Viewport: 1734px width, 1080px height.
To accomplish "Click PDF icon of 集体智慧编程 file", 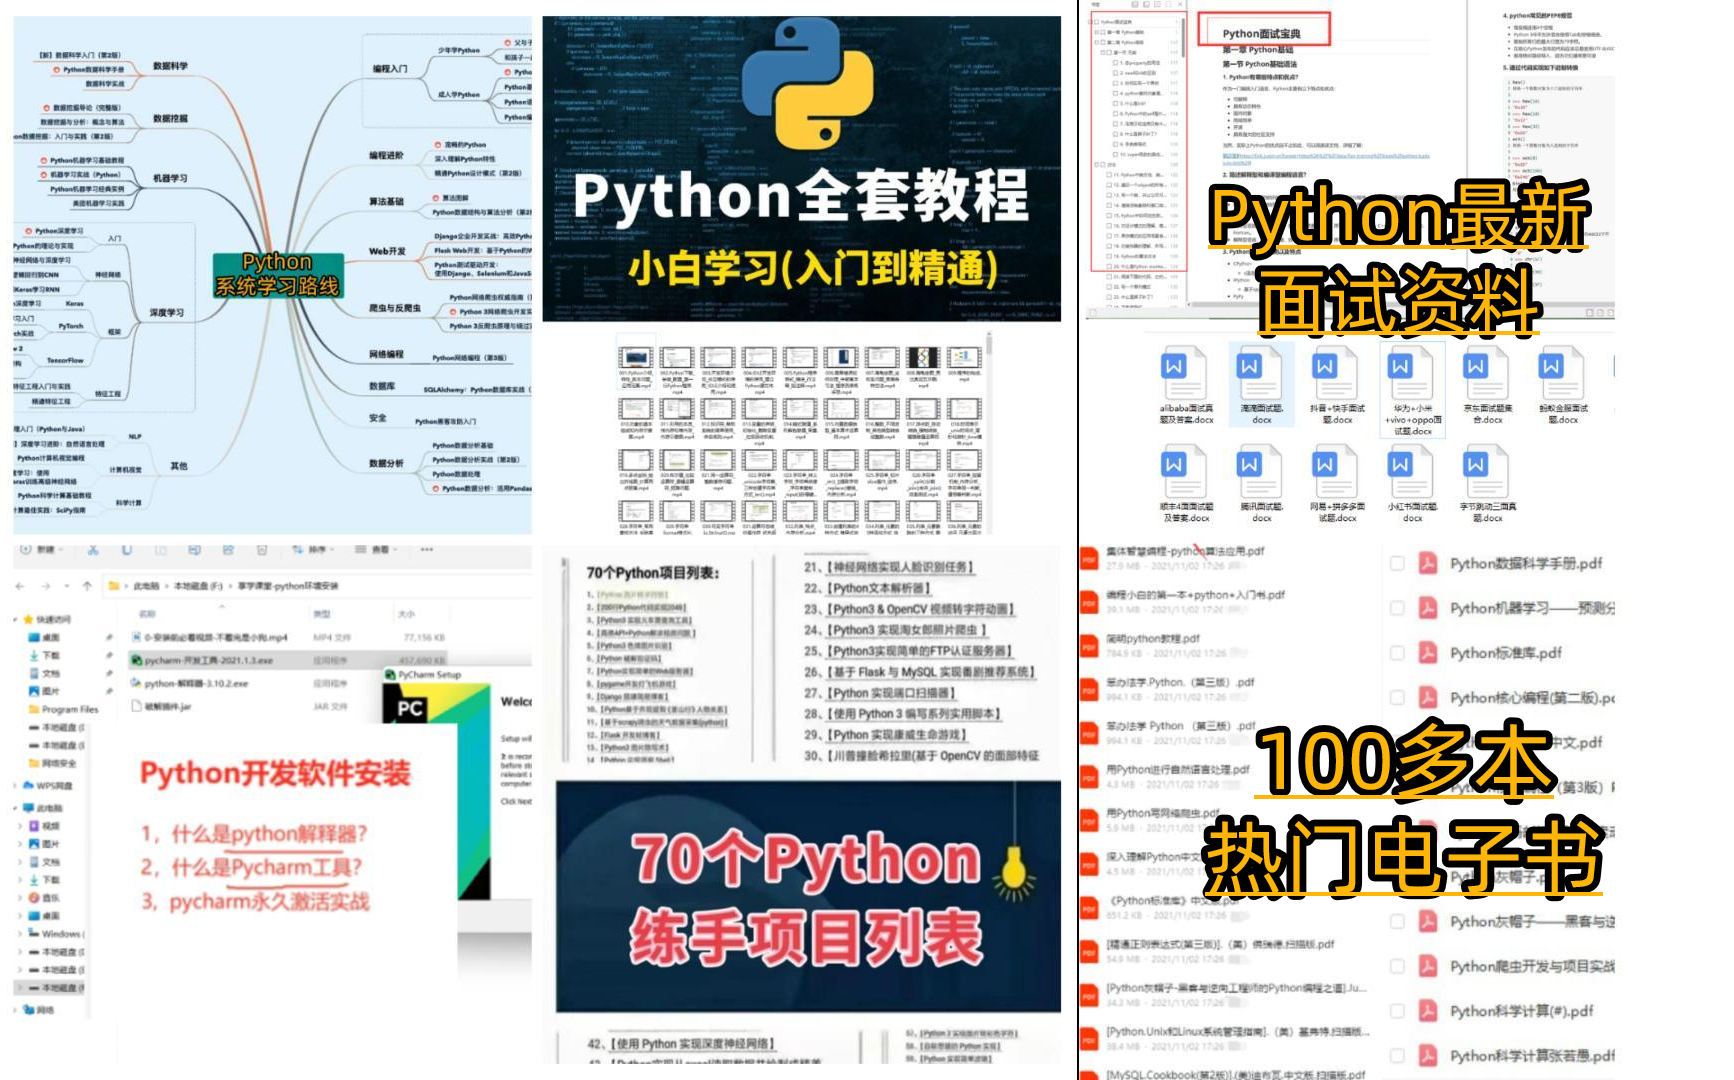I will (x=1089, y=559).
